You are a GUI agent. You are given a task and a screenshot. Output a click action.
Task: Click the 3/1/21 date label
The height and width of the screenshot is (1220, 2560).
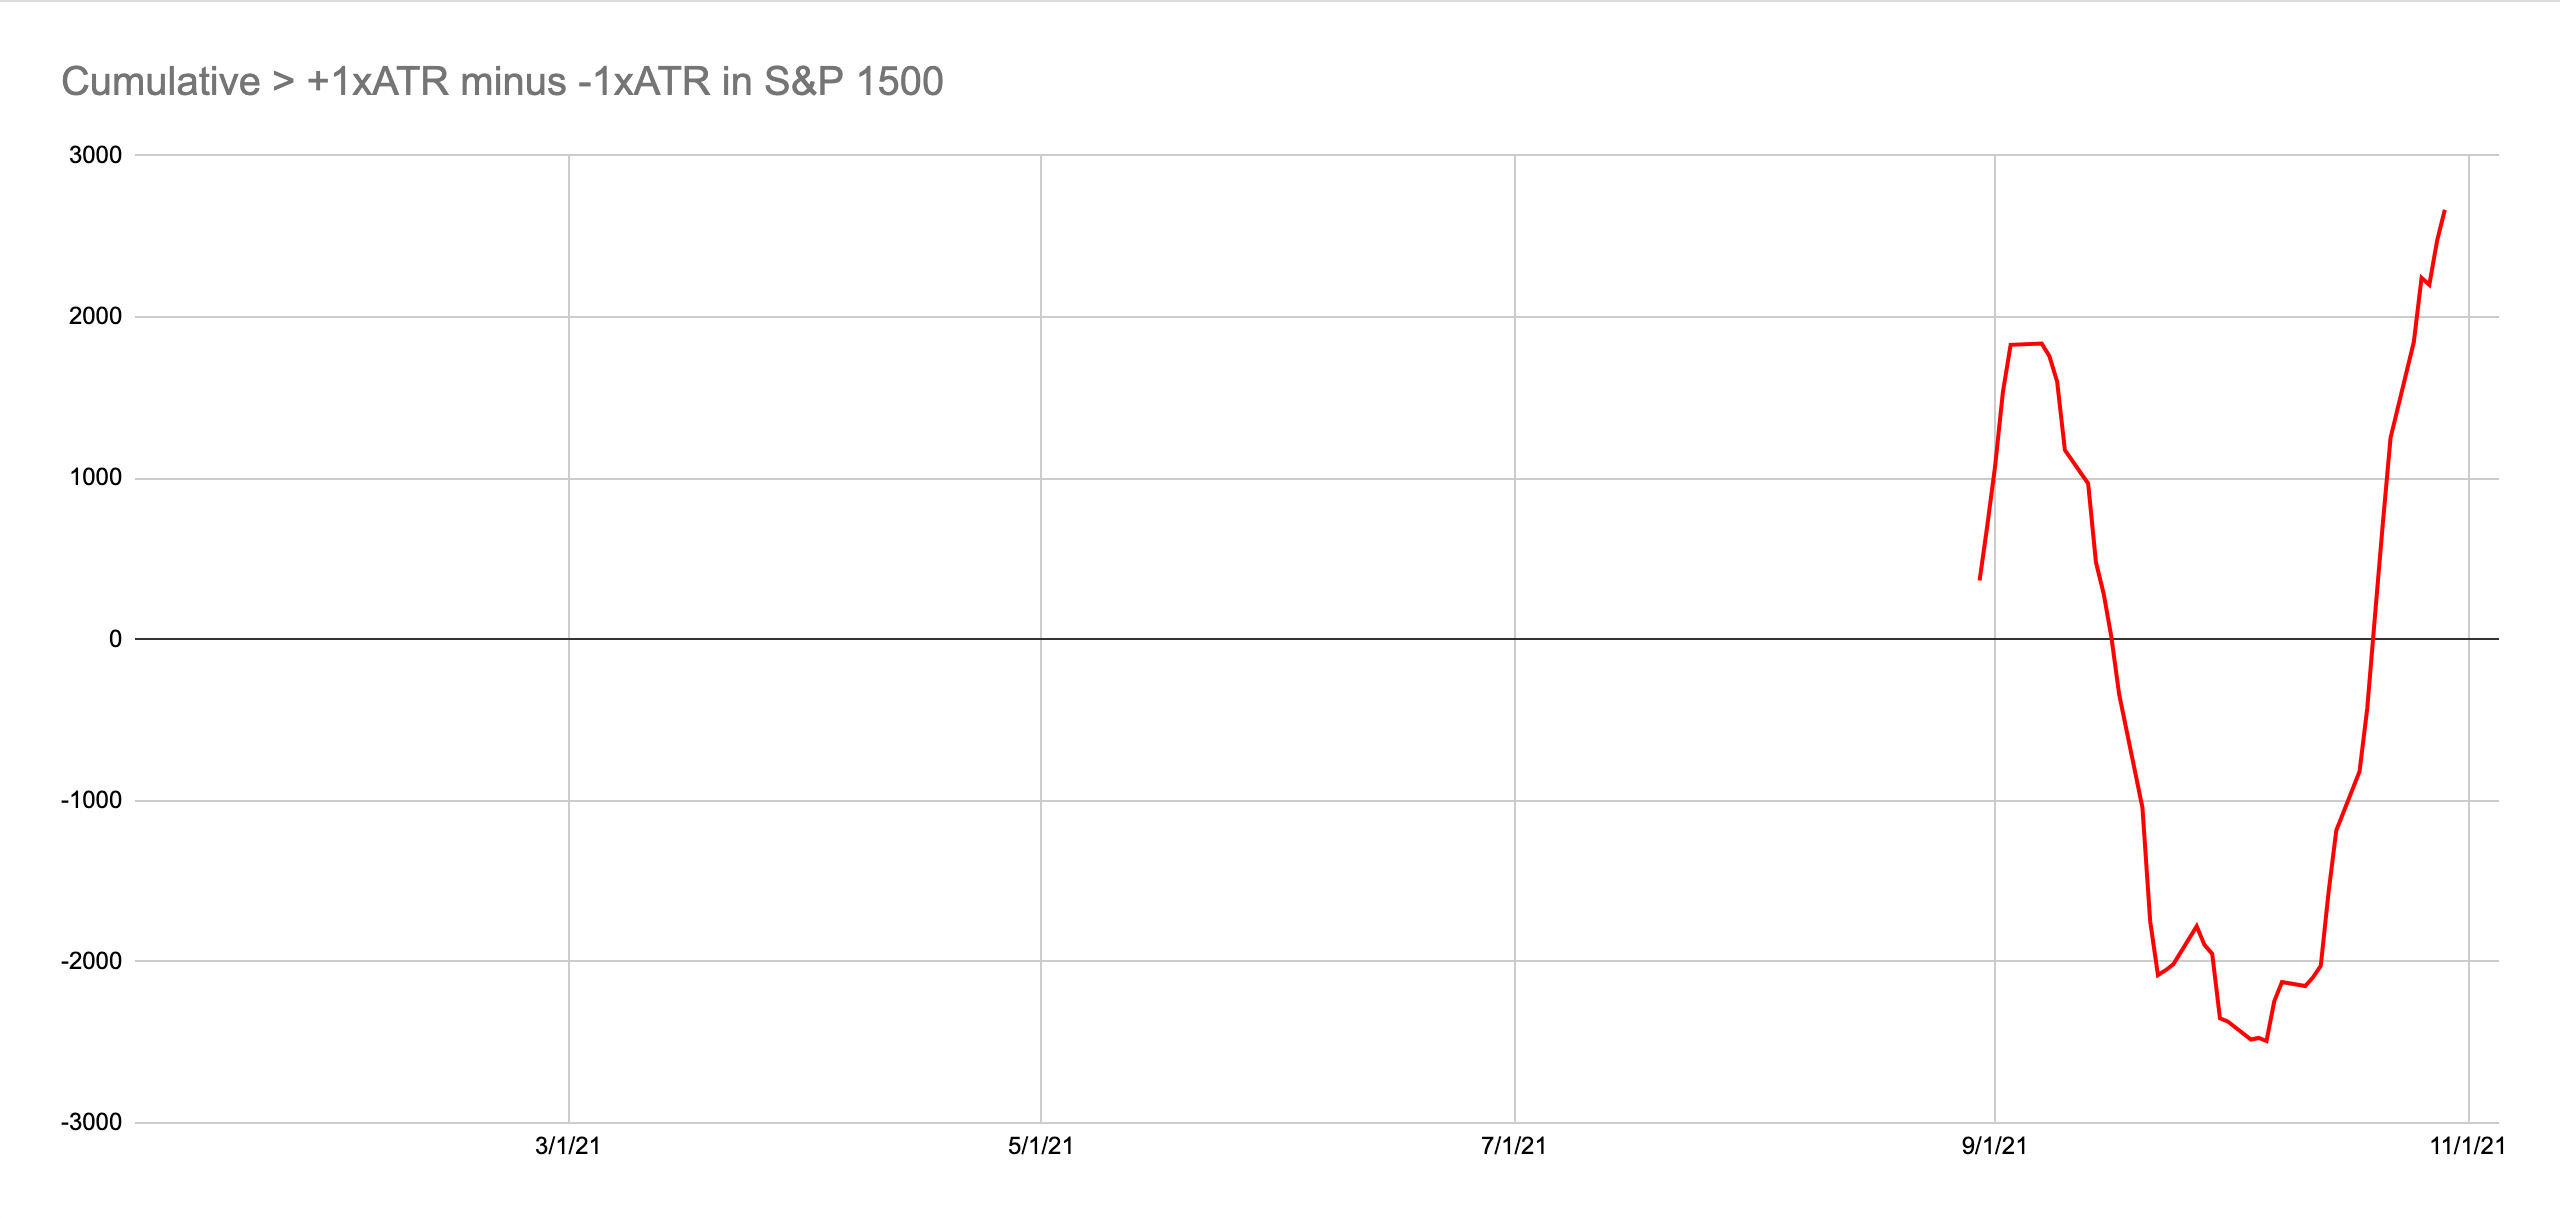(x=568, y=1146)
